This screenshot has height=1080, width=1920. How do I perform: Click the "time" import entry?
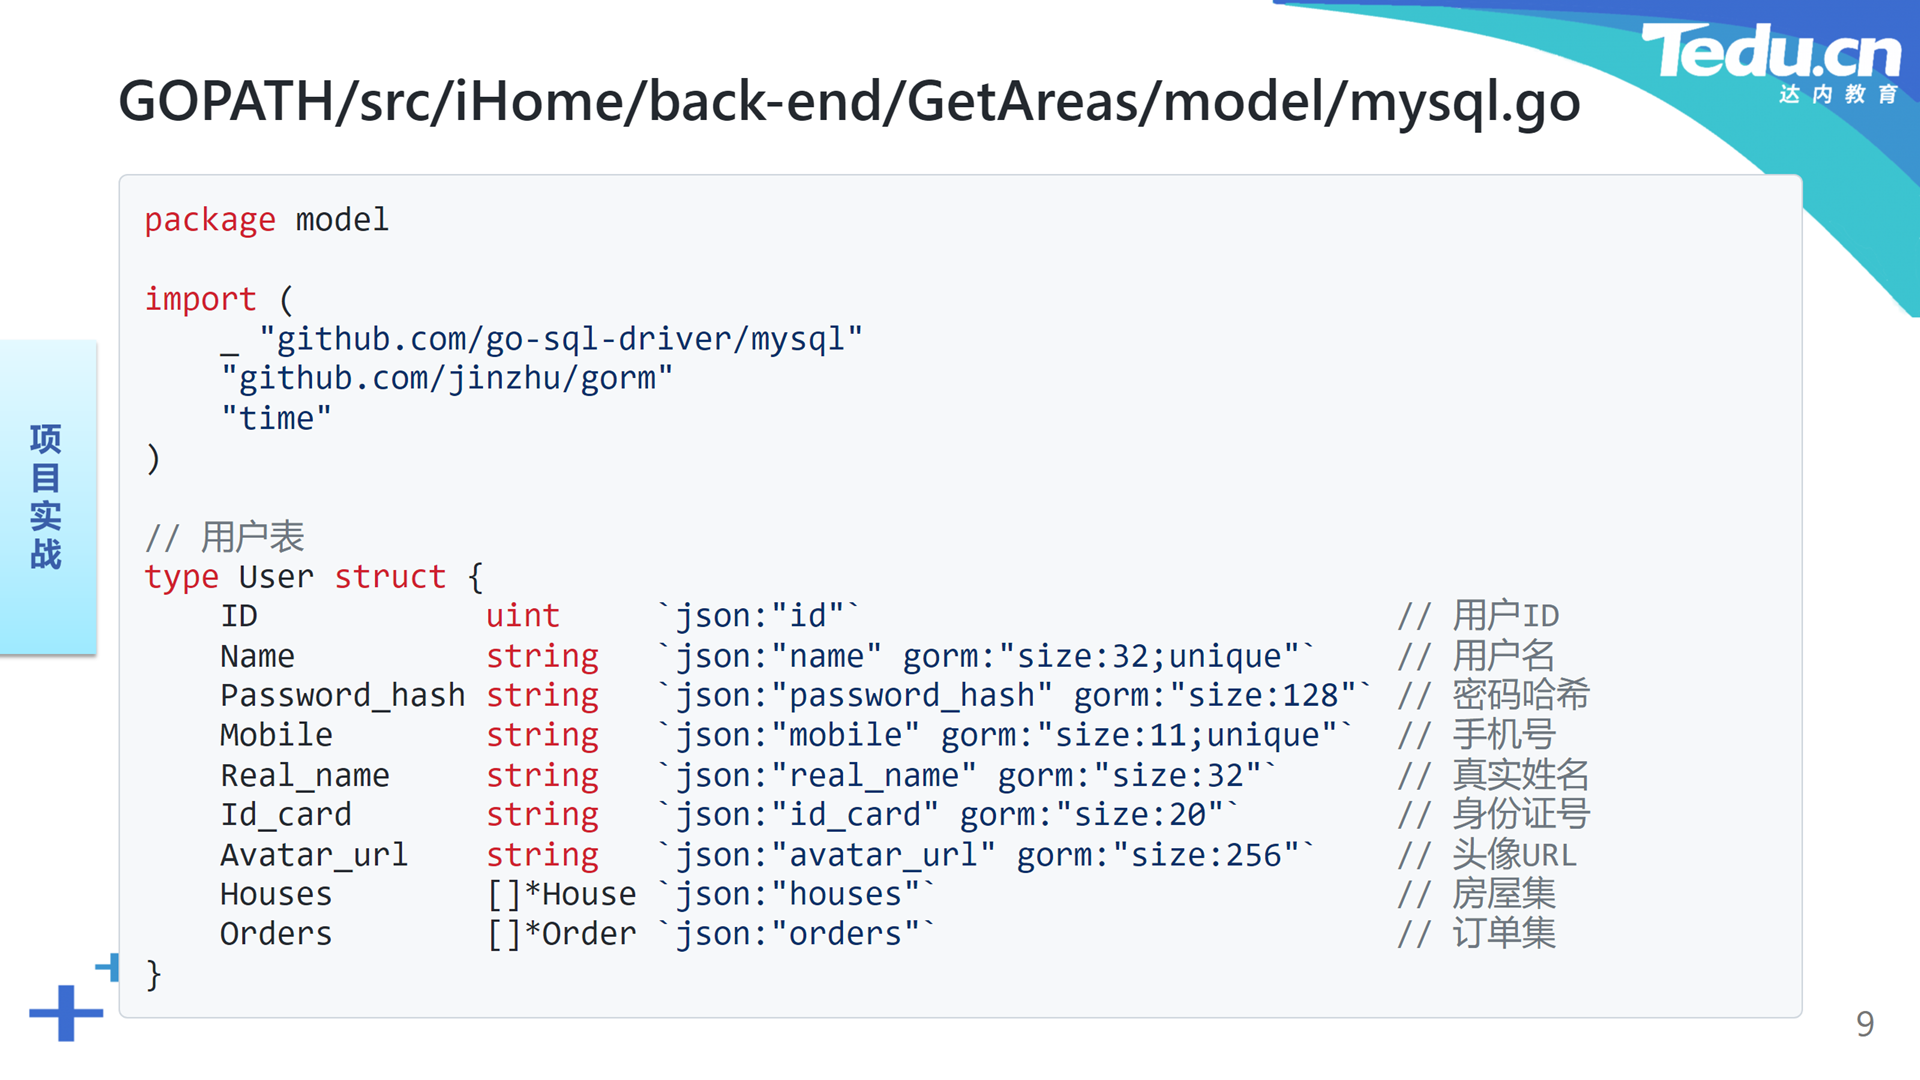(x=276, y=418)
